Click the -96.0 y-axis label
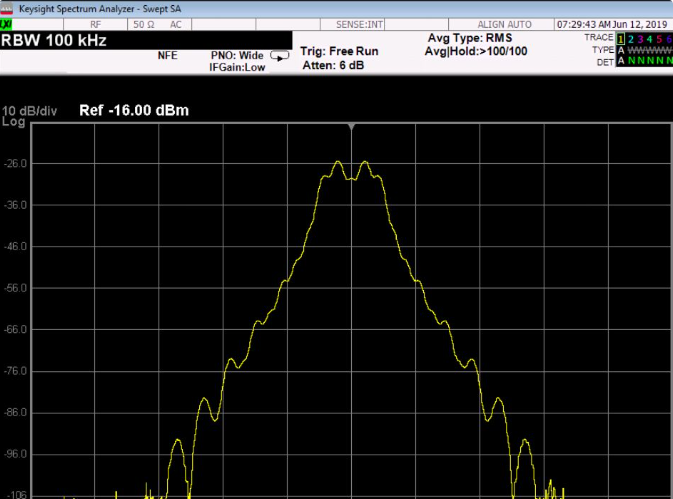 [16, 454]
